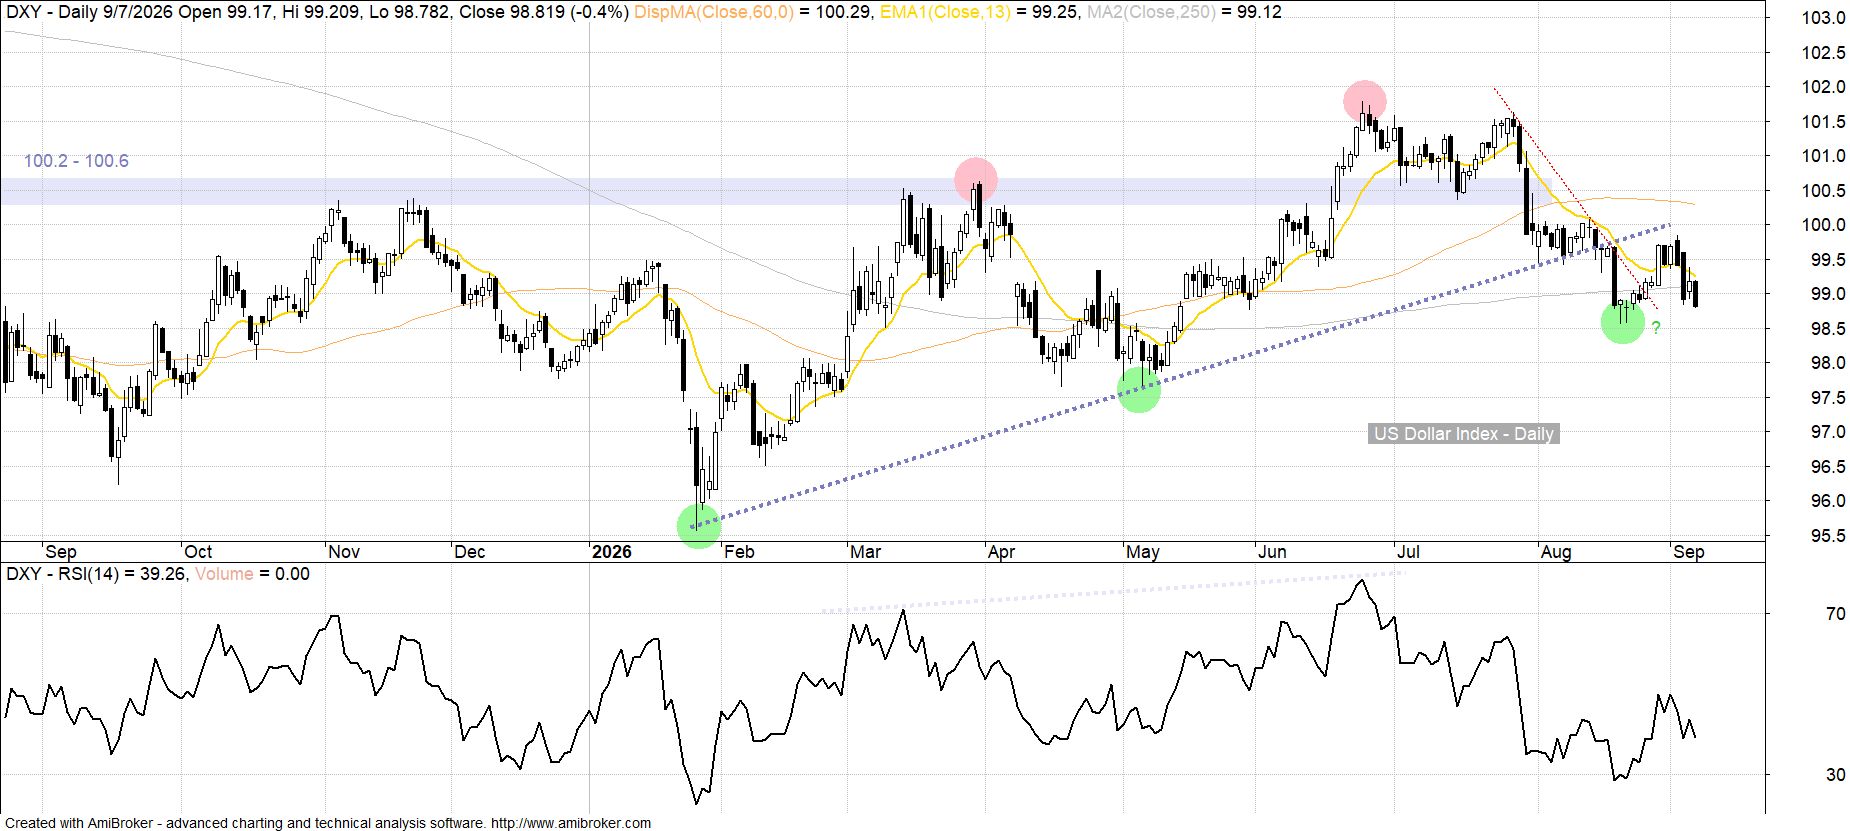Select DispMA(Close,60,0) indicator label

(x=714, y=12)
